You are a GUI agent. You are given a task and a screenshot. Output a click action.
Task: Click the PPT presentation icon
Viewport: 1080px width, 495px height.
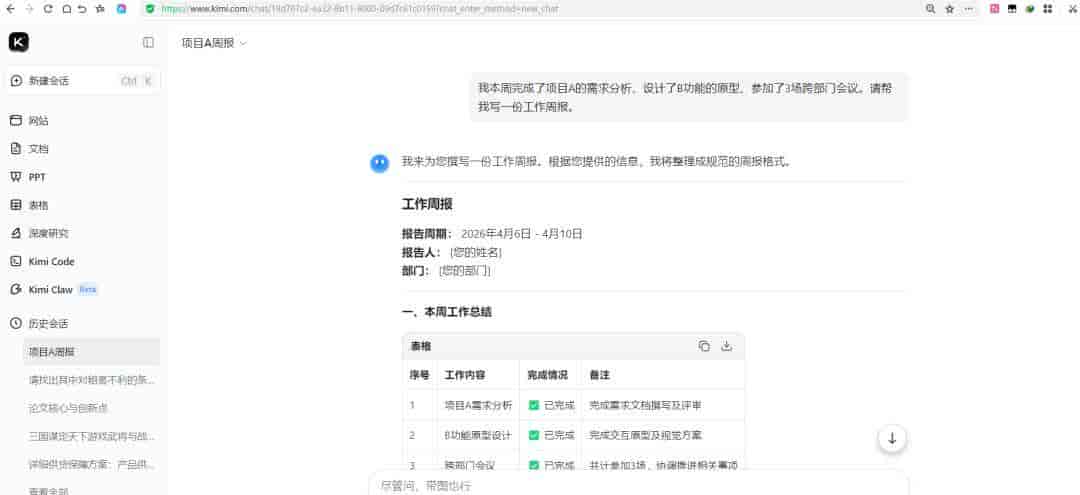(x=16, y=177)
